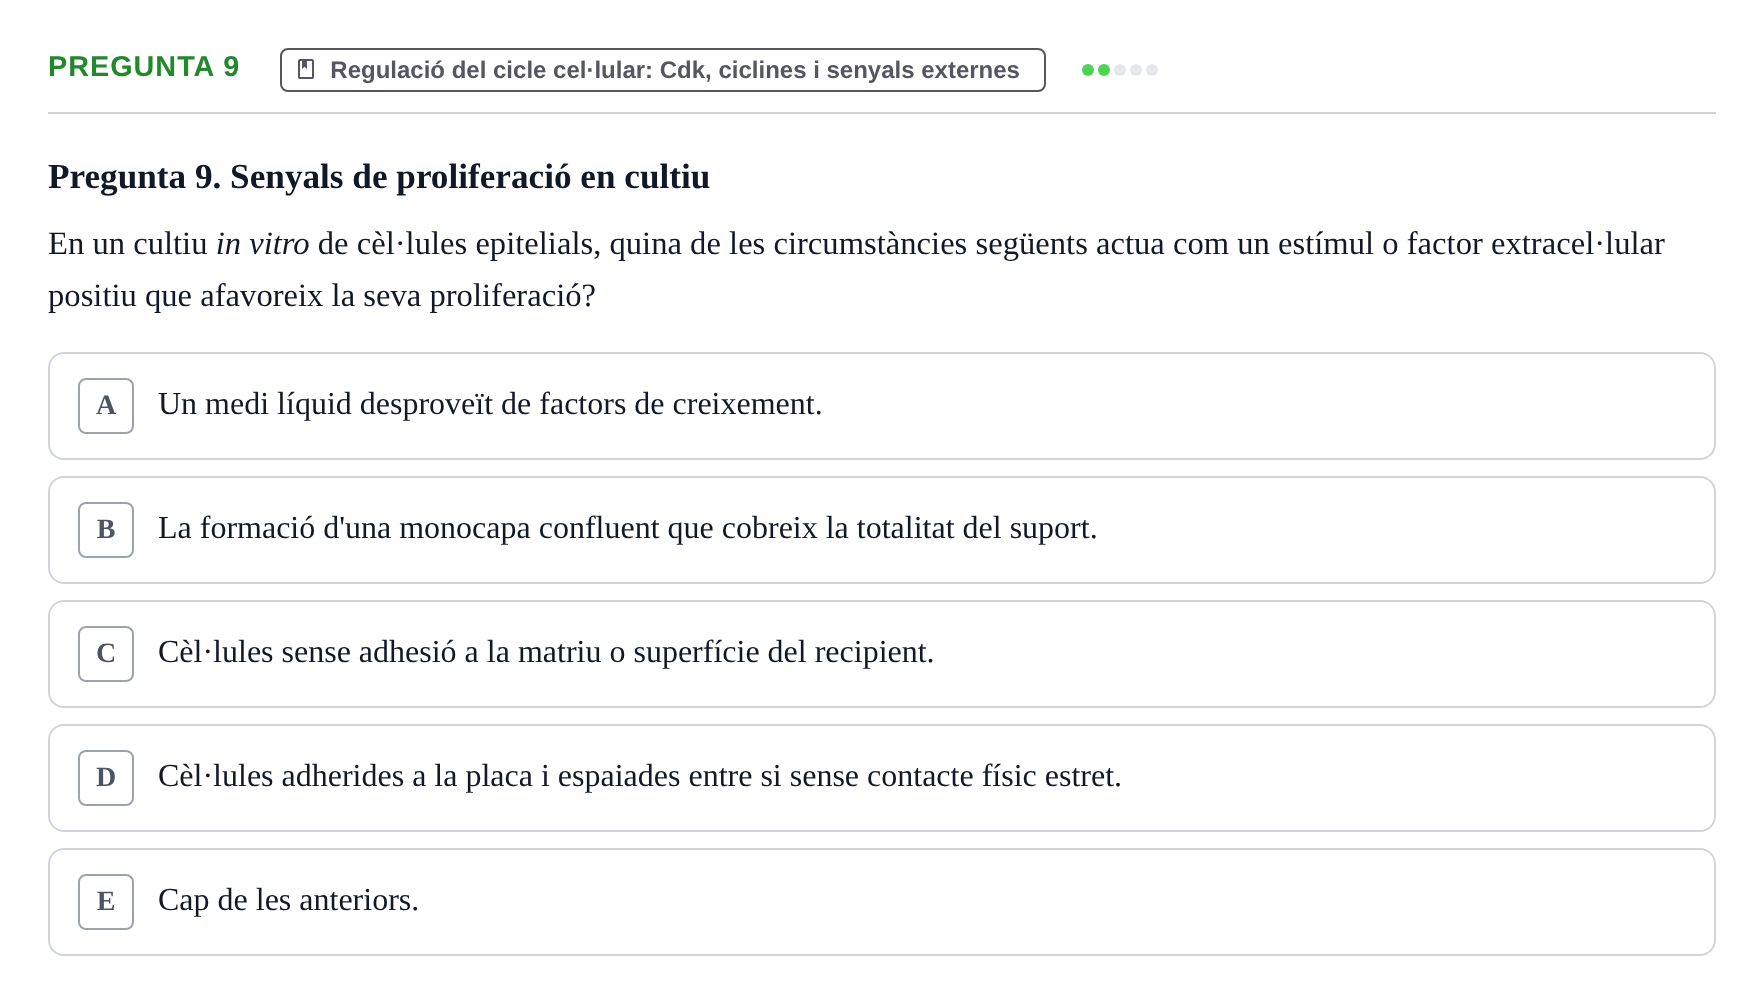1764x1006 pixels.
Task: Select answer option C letter box
Action: tap(106, 654)
